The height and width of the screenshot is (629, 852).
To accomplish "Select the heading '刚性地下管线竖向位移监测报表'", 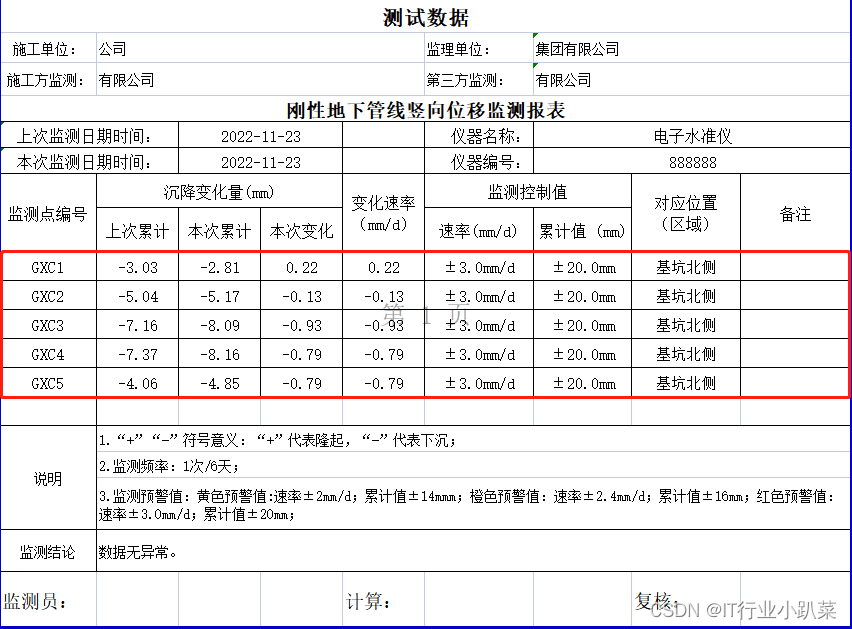I will pyautogui.click(x=425, y=110).
